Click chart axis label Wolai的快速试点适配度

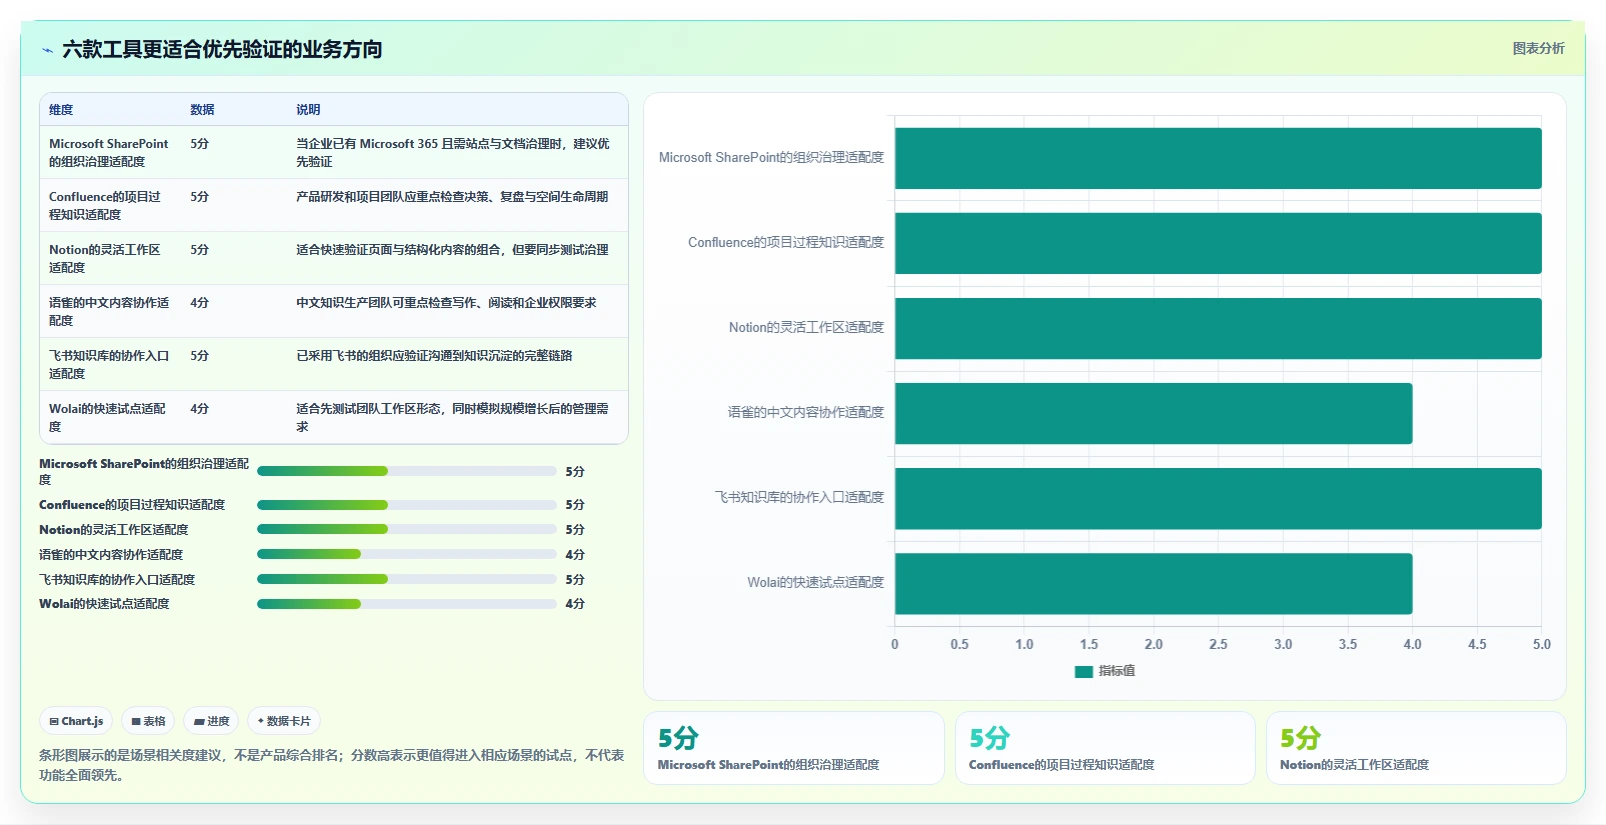pyautogui.click(x=815, y=583)
